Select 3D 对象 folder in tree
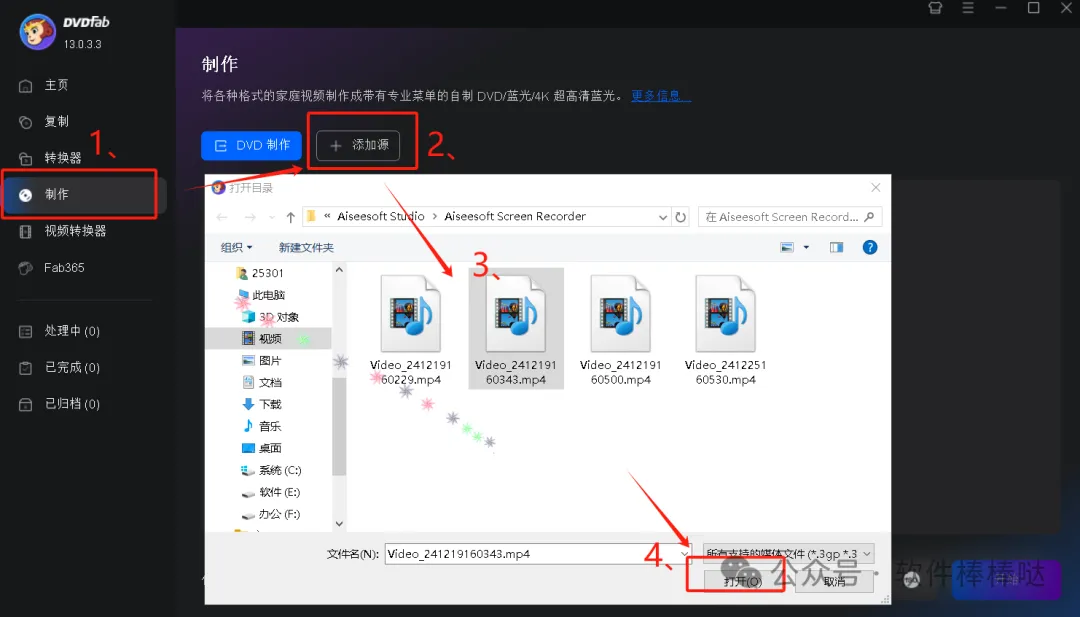Viewport: 1080px width, 617px height. (271, 317)
